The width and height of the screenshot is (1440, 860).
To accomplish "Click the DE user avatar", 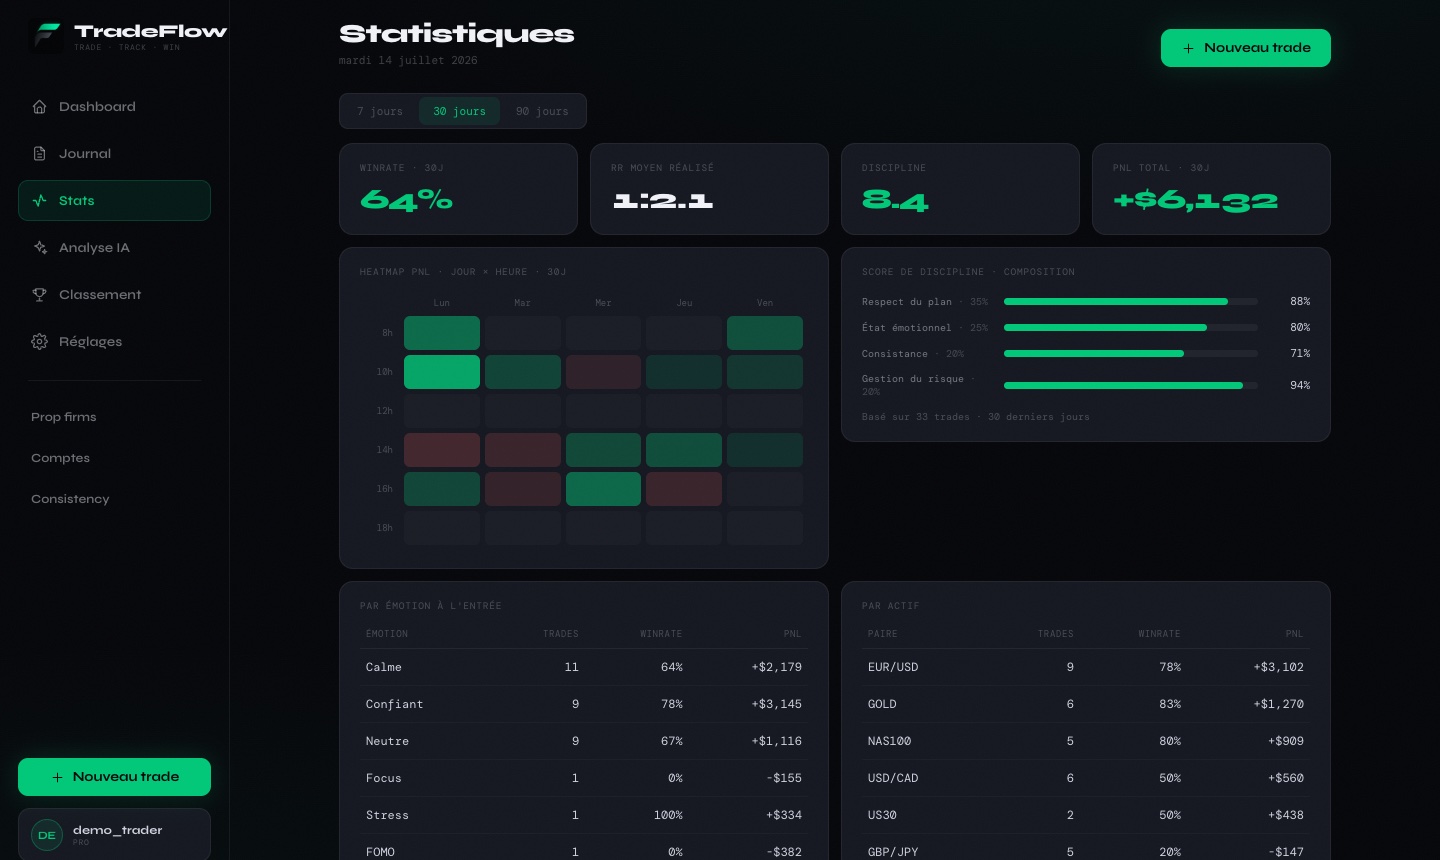I will (x=47, y=835).
